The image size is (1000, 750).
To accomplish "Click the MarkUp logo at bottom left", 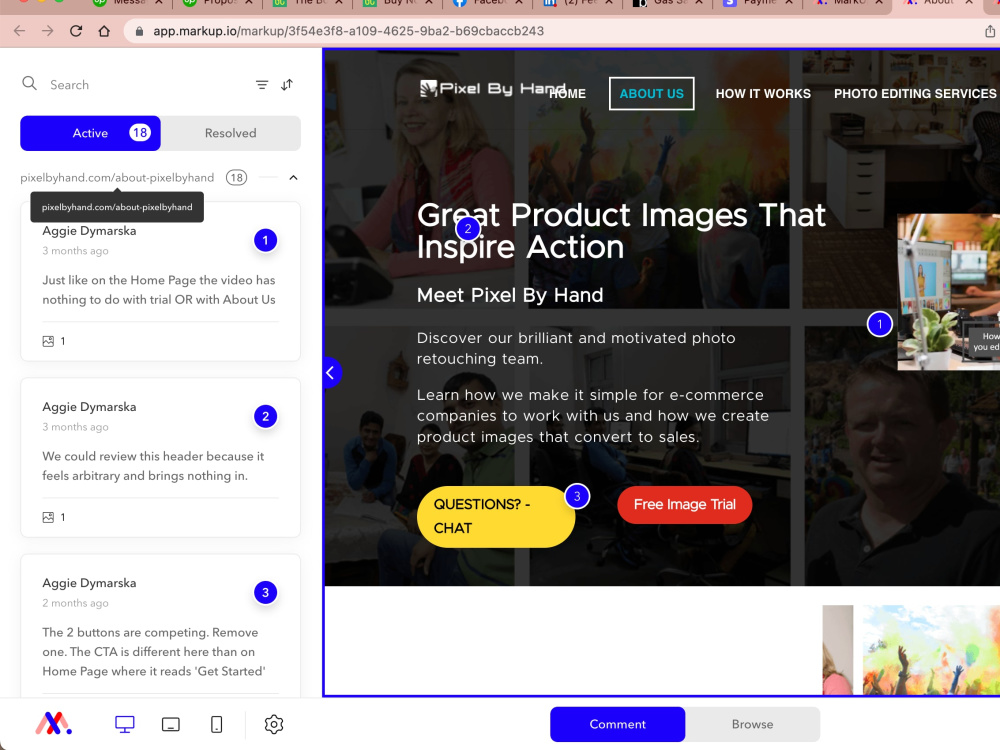I will pos(54,723).
